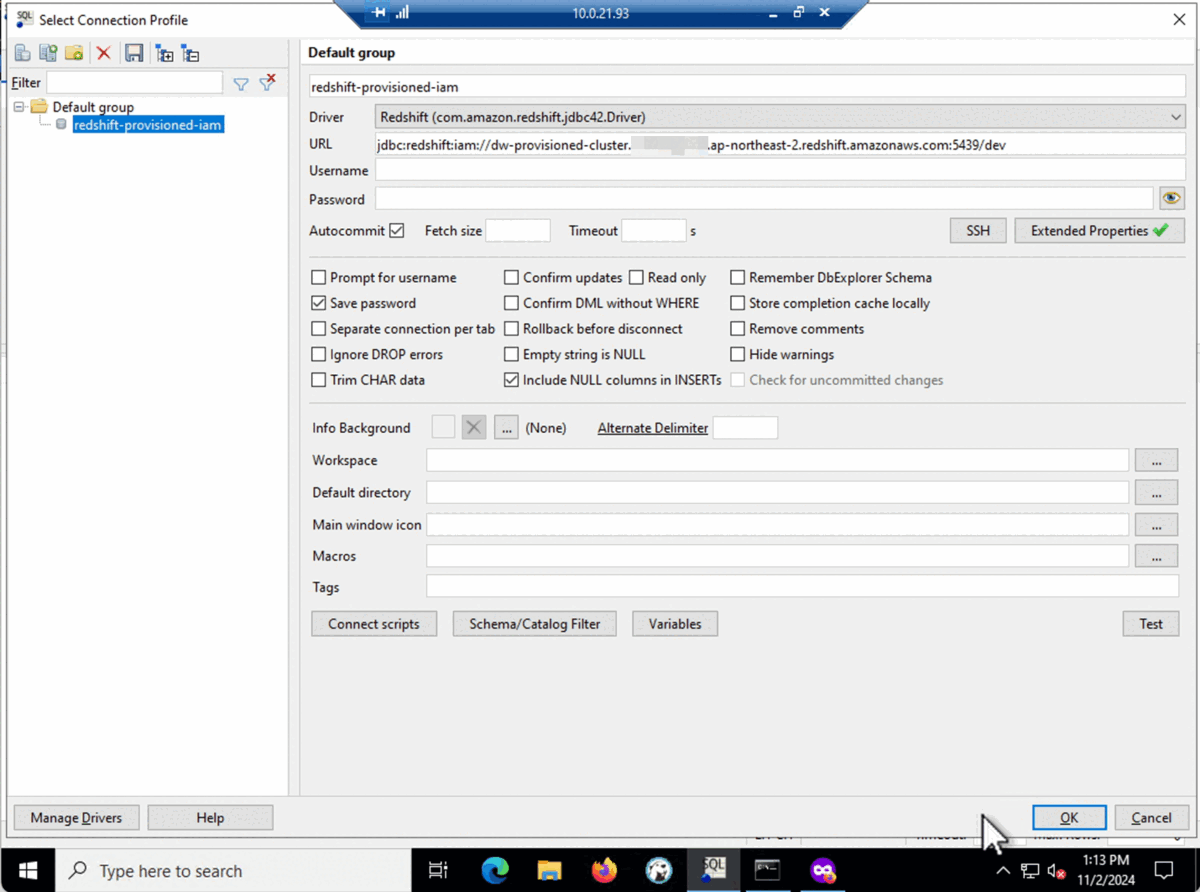
Task: Enable Confirm DML without WHERE
Action: [512, 303]
